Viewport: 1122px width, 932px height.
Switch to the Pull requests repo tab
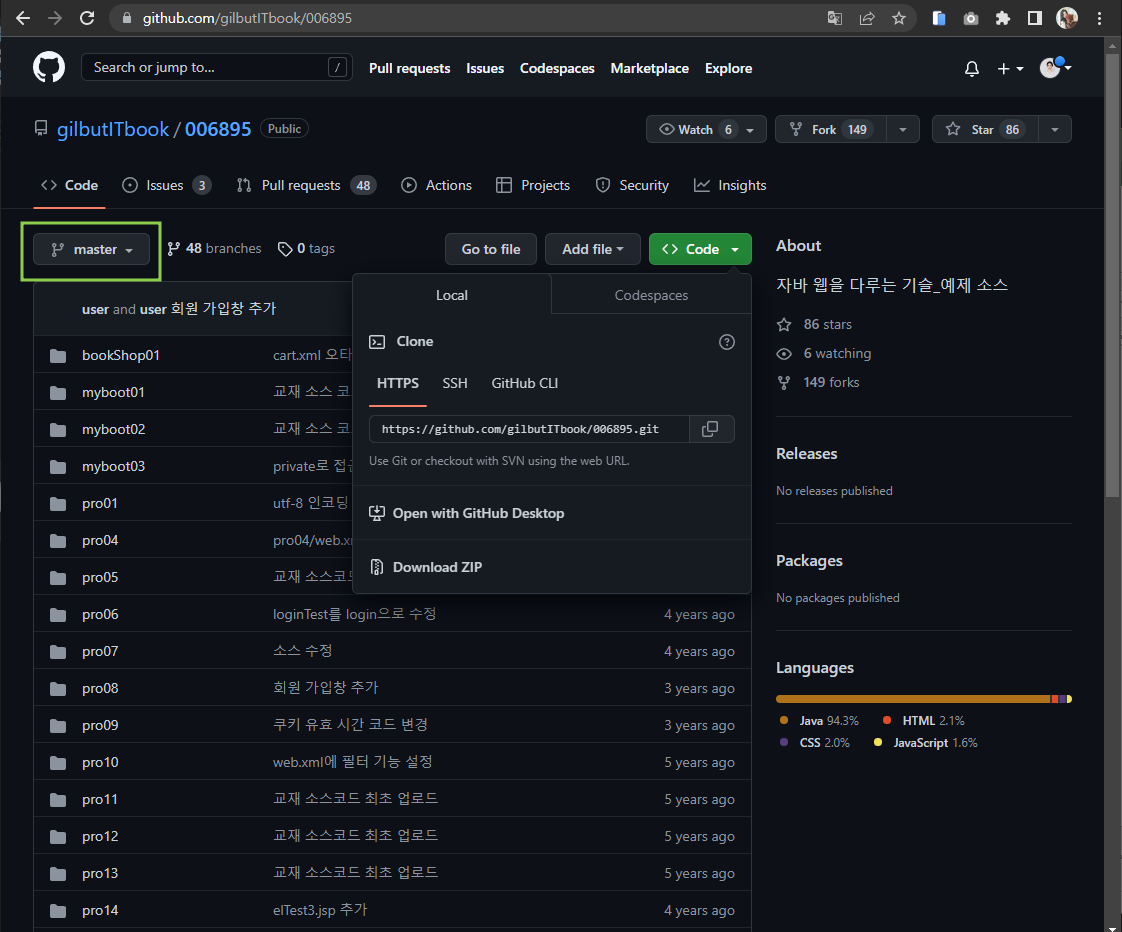tap(306, 185)
